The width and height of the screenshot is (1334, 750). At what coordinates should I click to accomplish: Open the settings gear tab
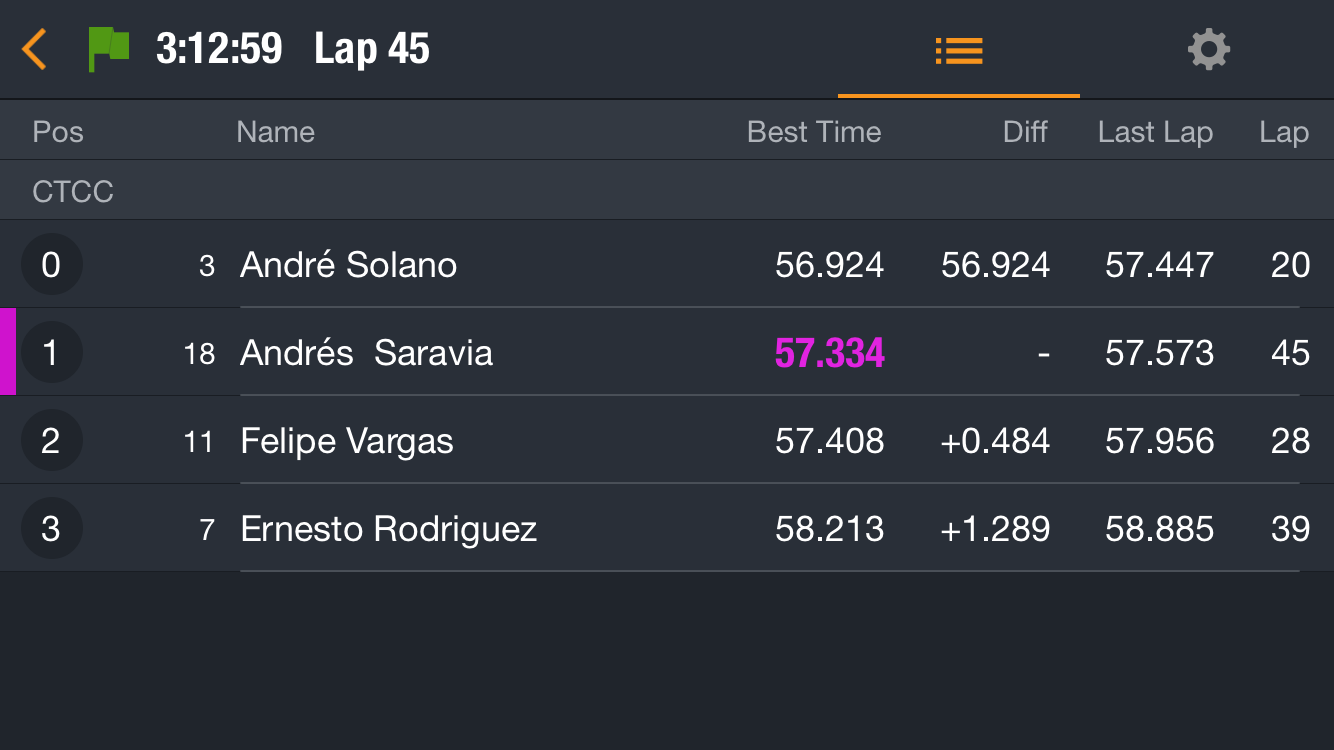[x=1208, y=49]
